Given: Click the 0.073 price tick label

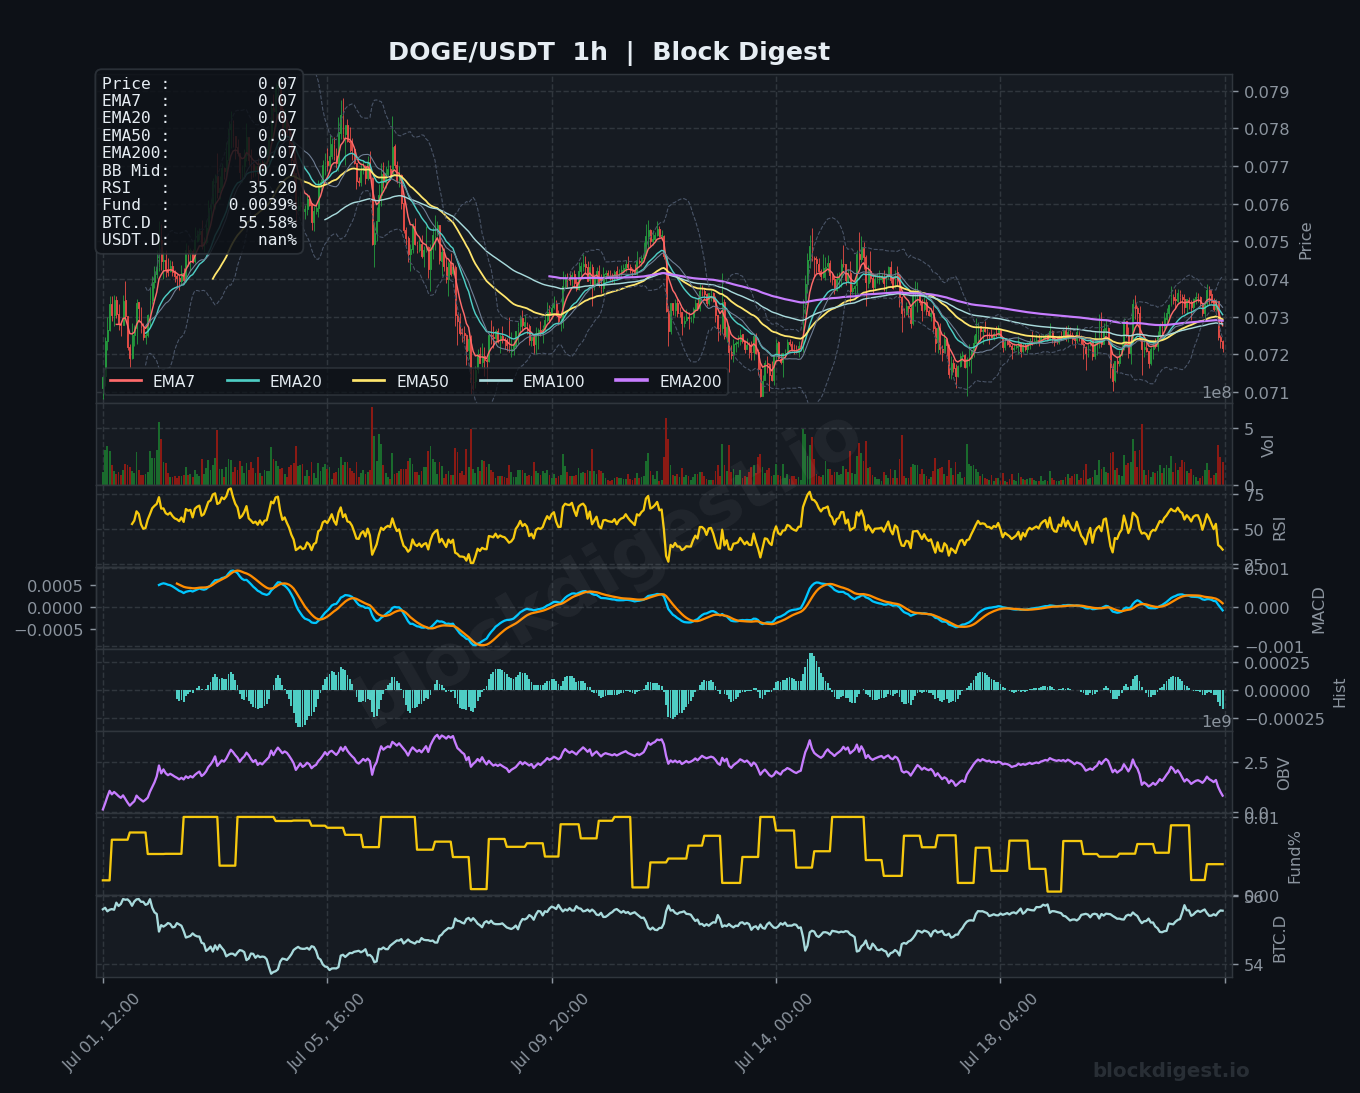Looking at the screenshot, I should click(1267, 318).
